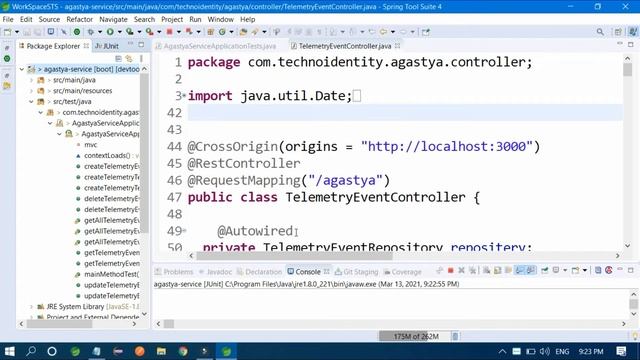
Task: Click the green Boot Dashboard icon
Action: pyautogui.click(x=77, y=32)
